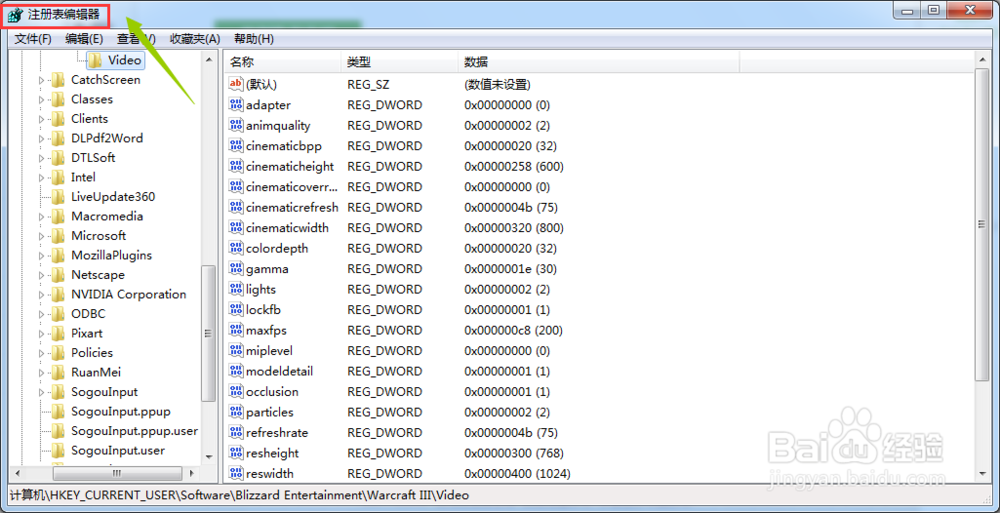Expand the Policies tree node
1000x513 pixels.
(41, 353)
